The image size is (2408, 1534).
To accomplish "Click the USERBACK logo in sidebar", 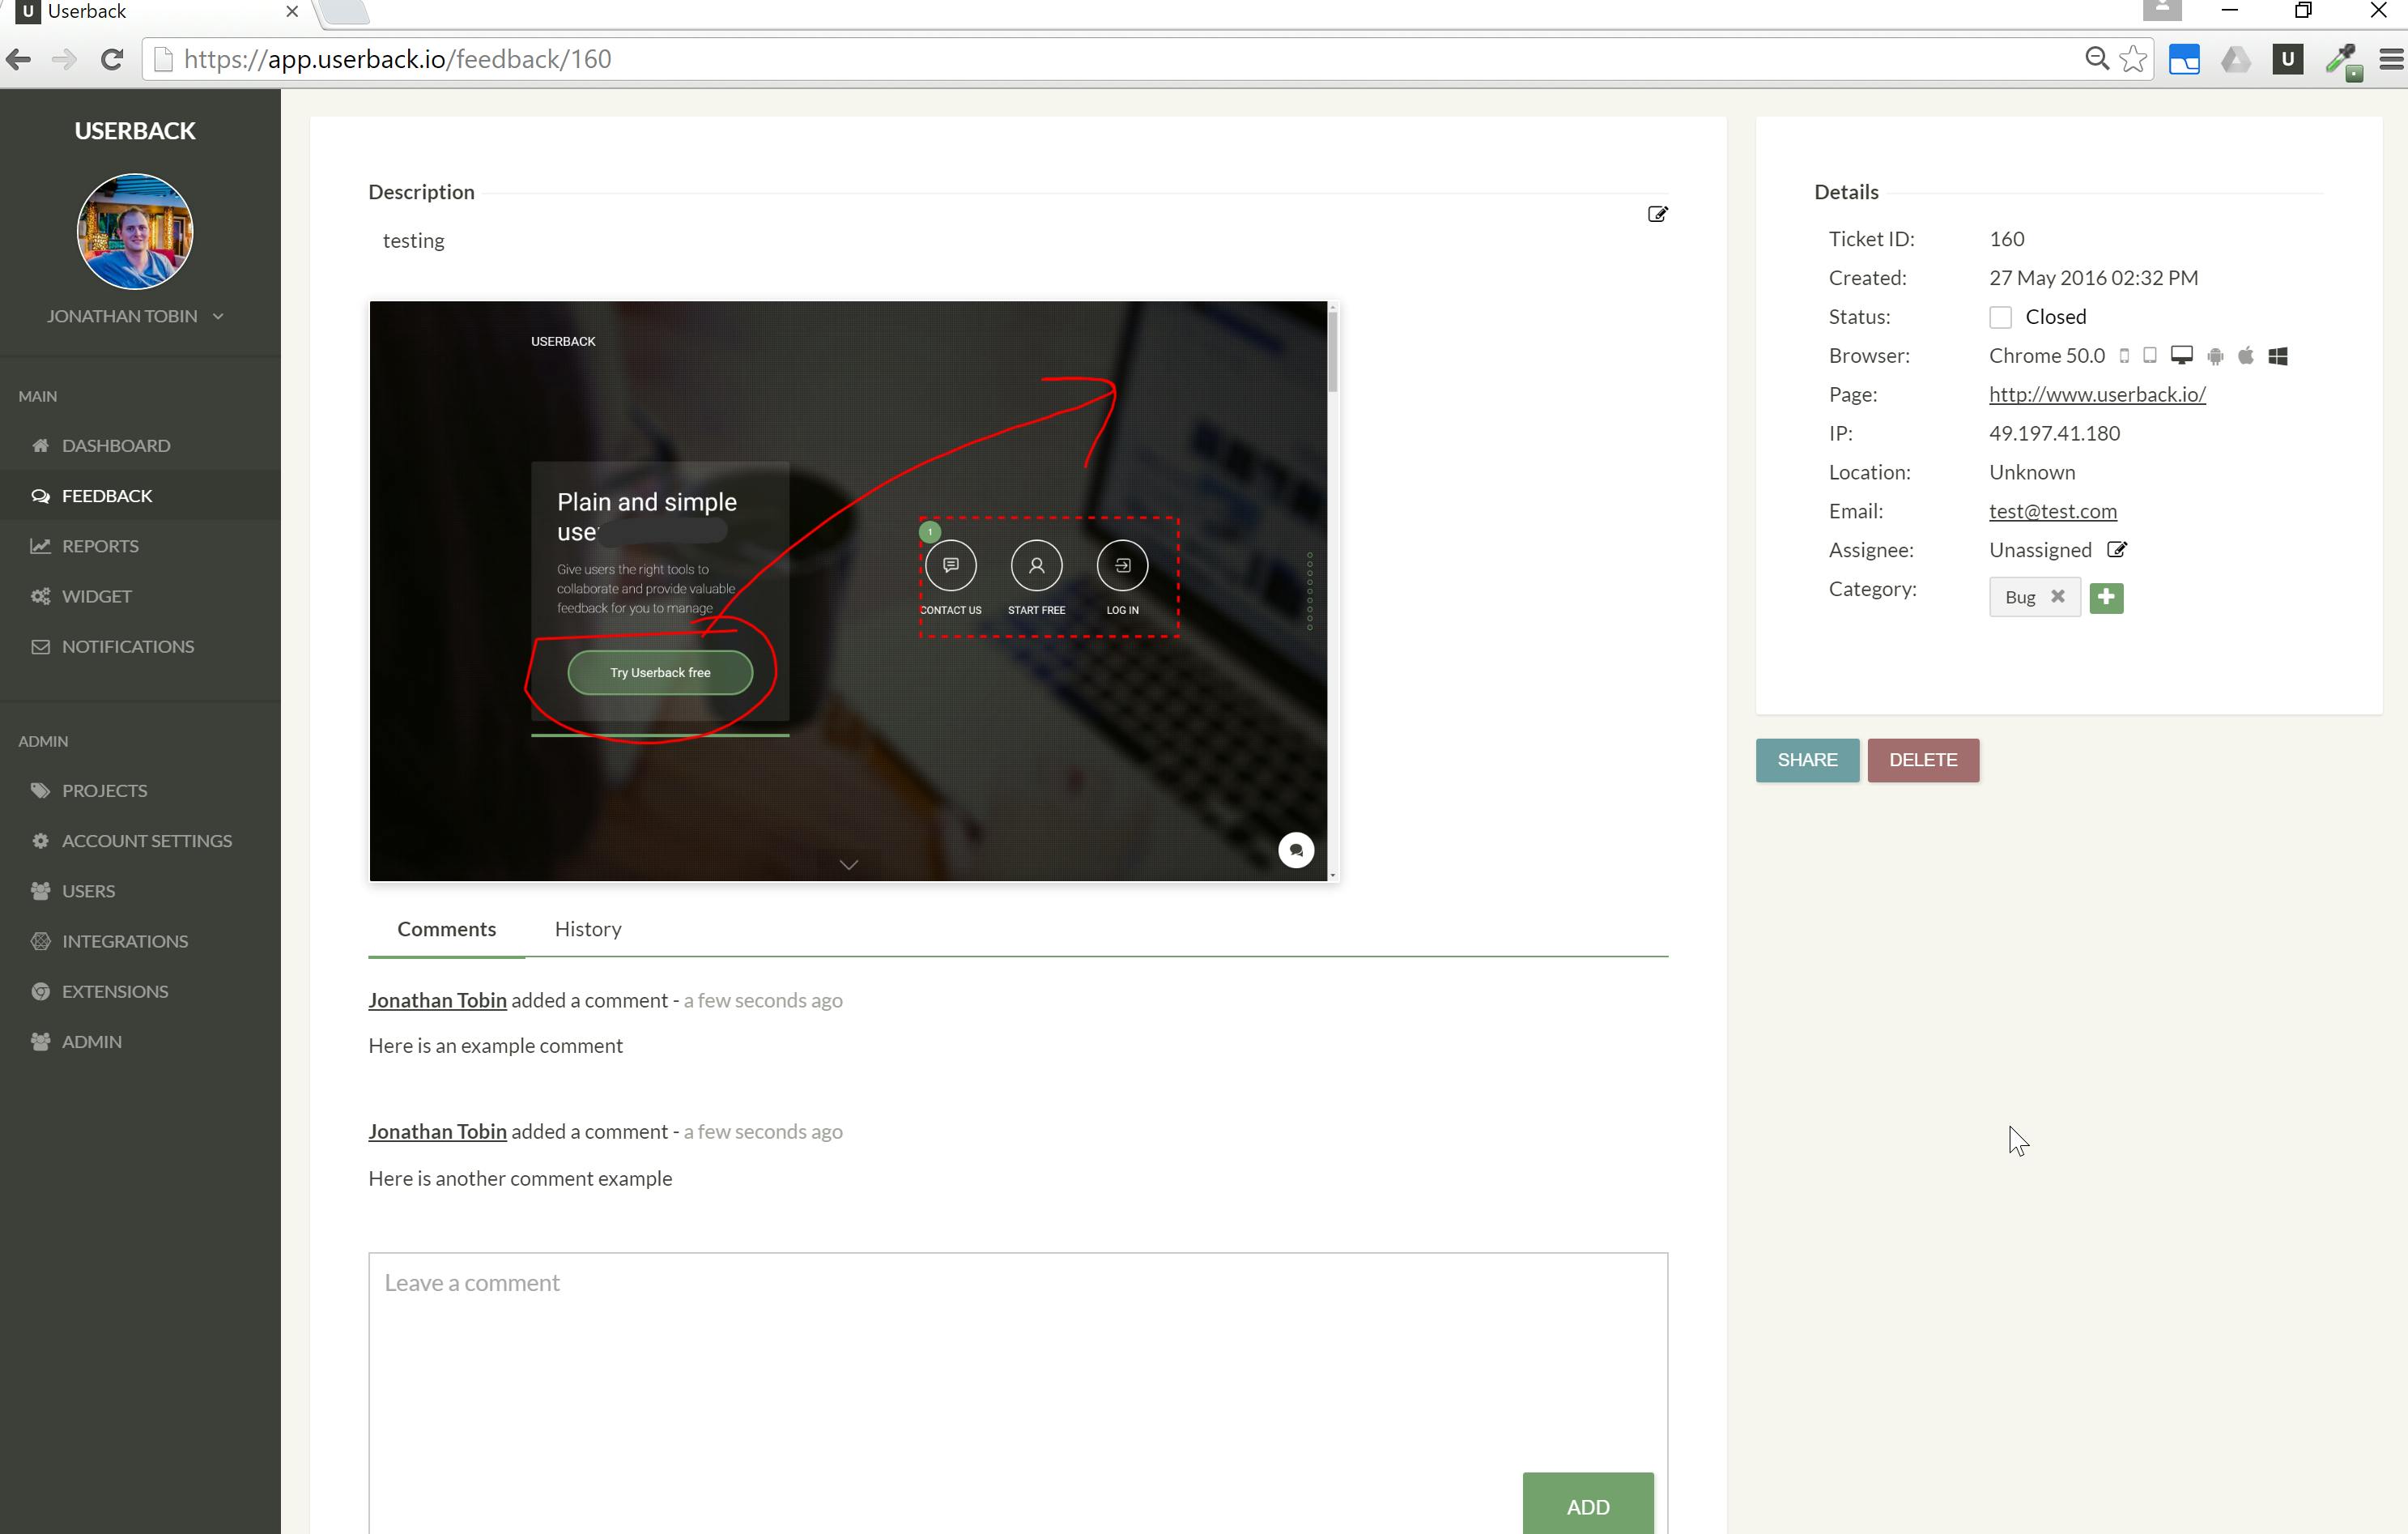I will point(135,131).
